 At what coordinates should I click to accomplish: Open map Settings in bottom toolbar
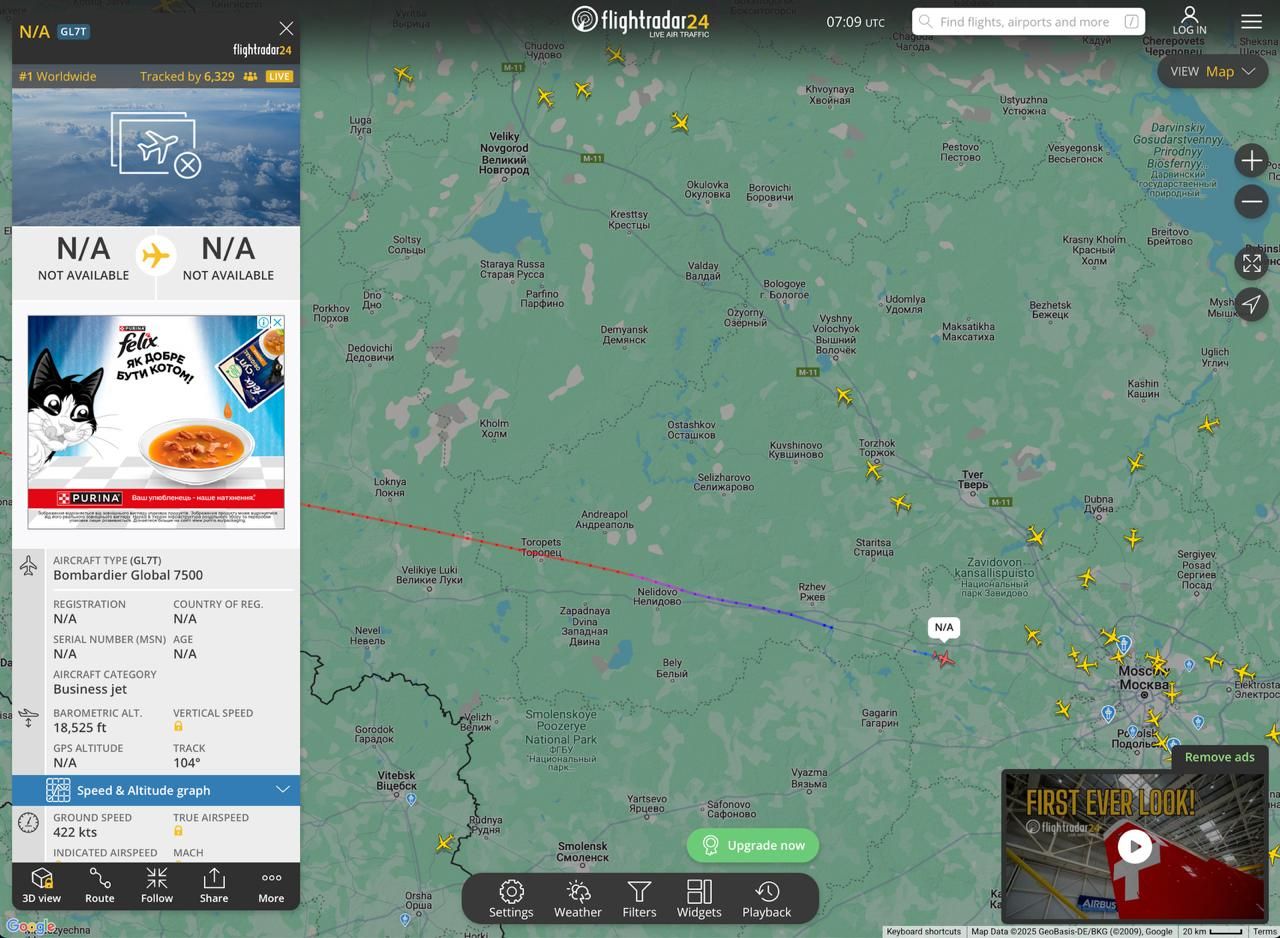pyautogui.click(x=511, y=898)
